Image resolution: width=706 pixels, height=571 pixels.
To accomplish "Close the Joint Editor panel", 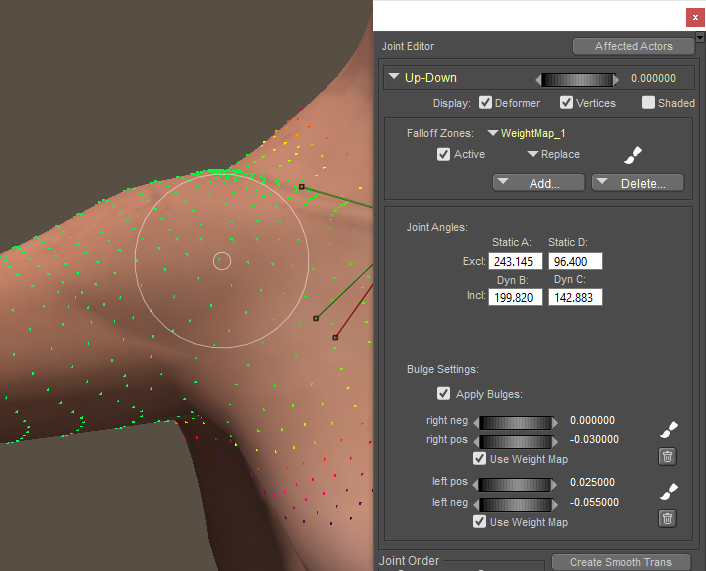I will click(695, 18).
